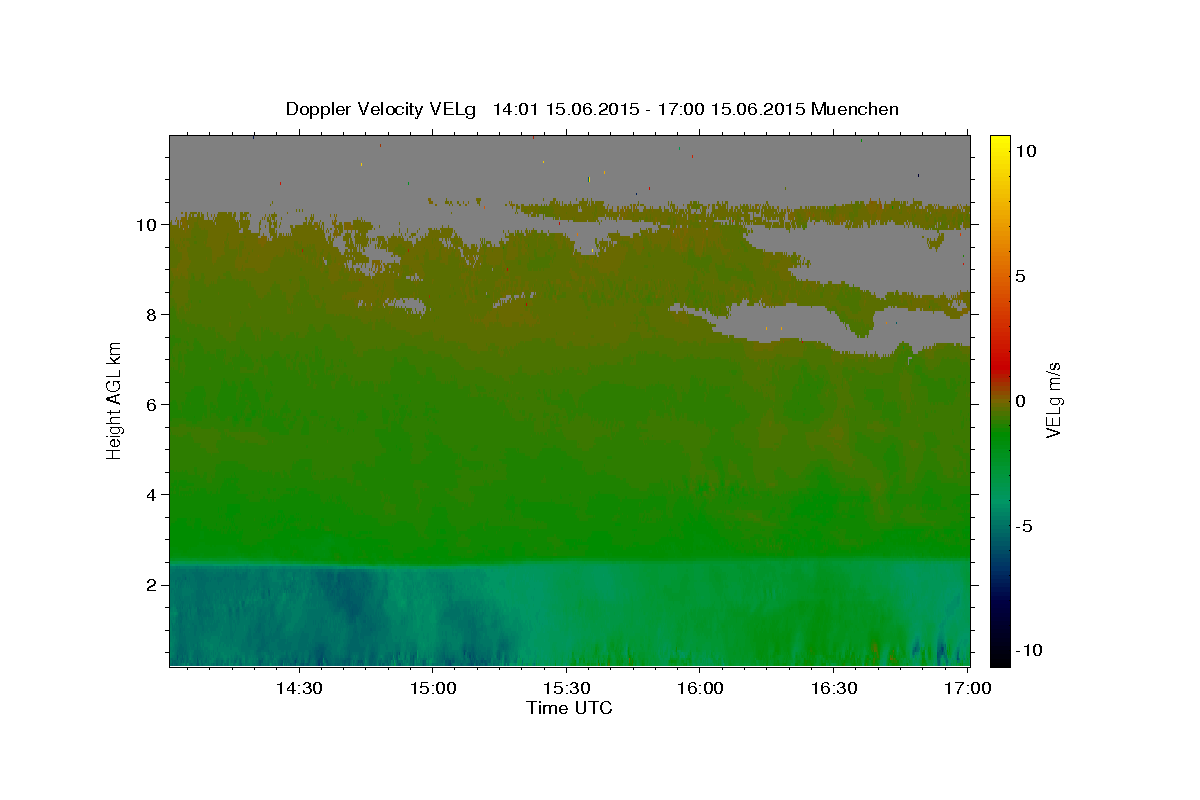Click the 16:00 time axis tick label
This screenshot has width=1200, height=800.
coord(700,688)
